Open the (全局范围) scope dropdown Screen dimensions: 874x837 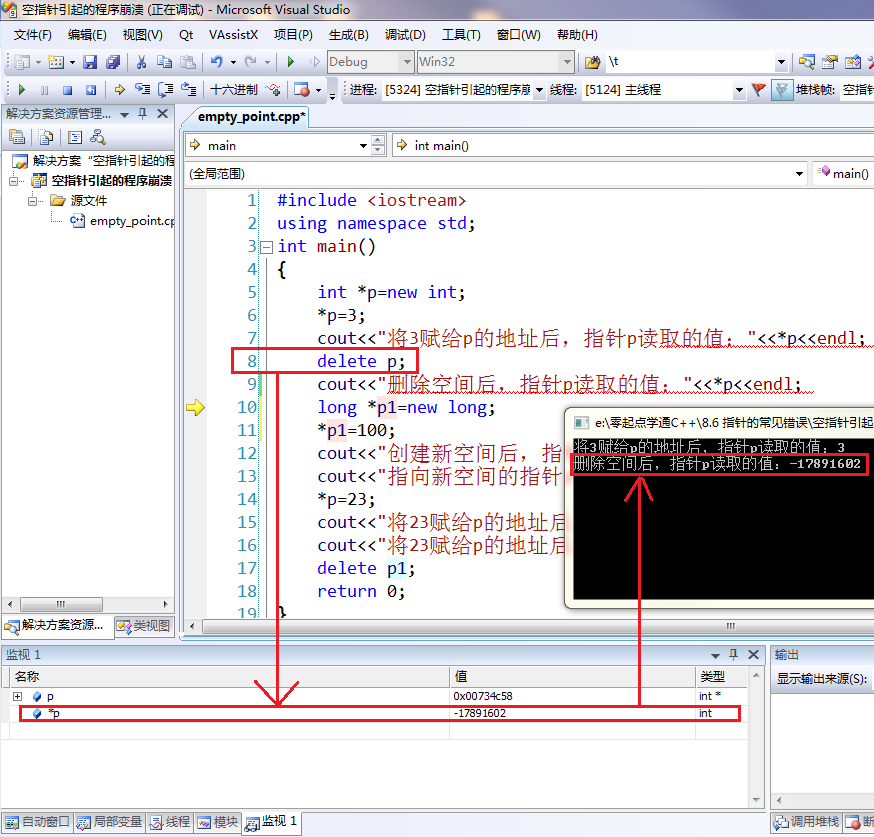tap(799, 174)
